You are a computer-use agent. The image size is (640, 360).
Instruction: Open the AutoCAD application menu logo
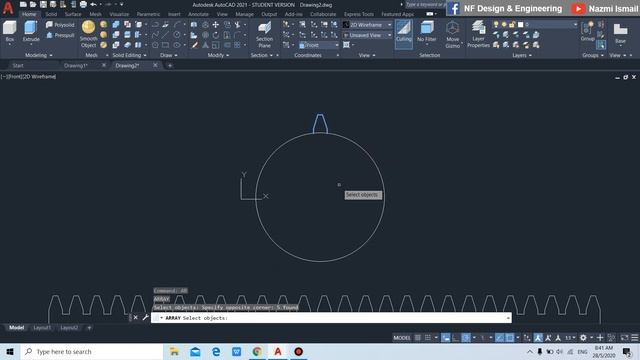pos(8,7)
